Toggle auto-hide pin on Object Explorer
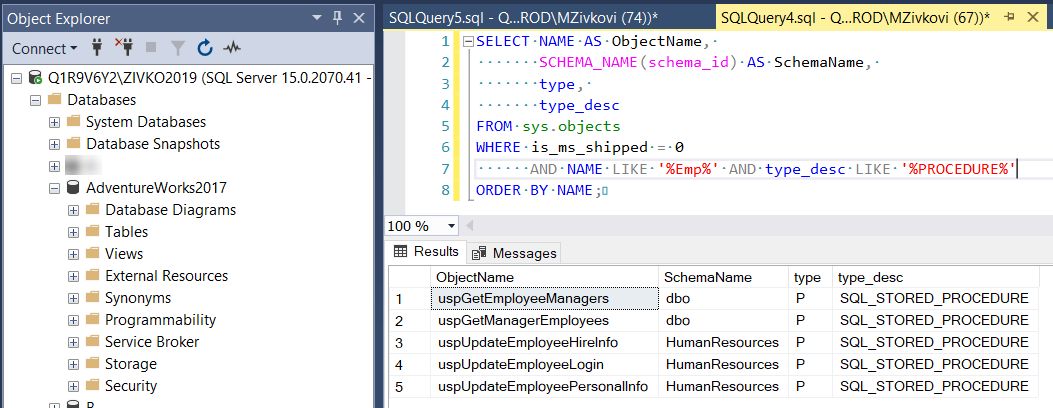1053x408 pixels. [337, 18]
